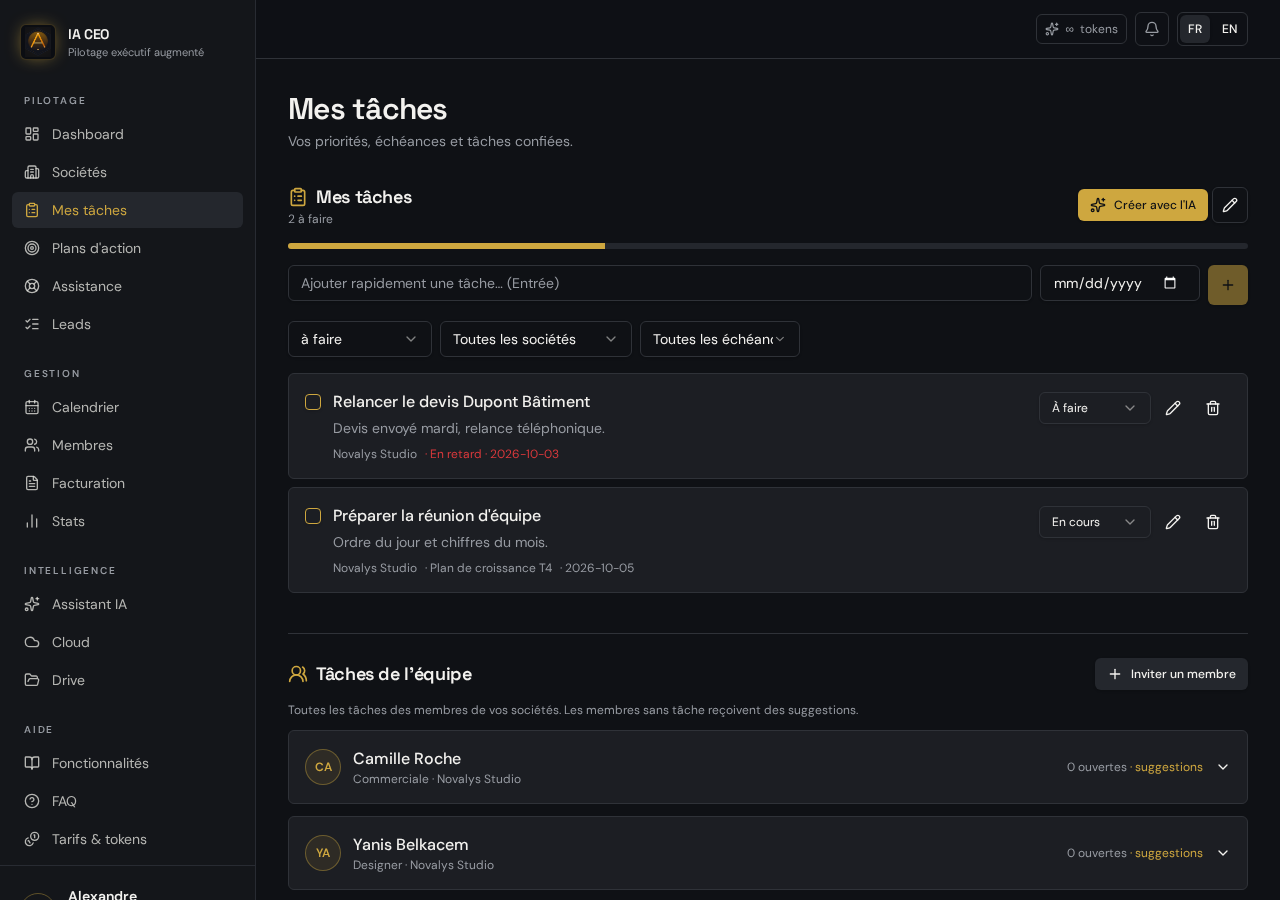The width and height of the screenshot is (1280, 900).
Task: Expand Camille Roche's task list
Action: pos(1223,767)
